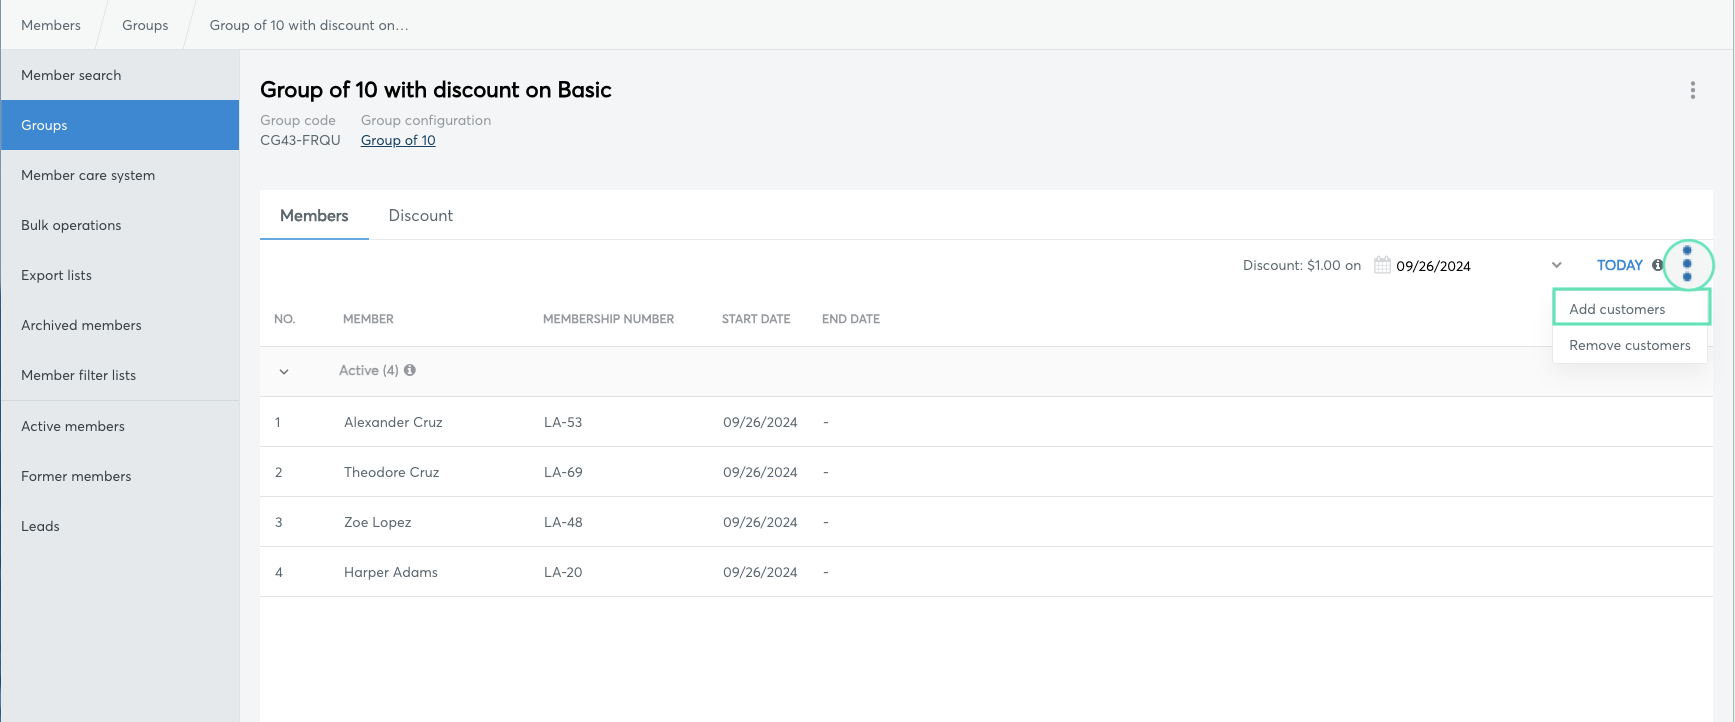
Task: Switch to the Members tab
Action: tap(314, 215)
